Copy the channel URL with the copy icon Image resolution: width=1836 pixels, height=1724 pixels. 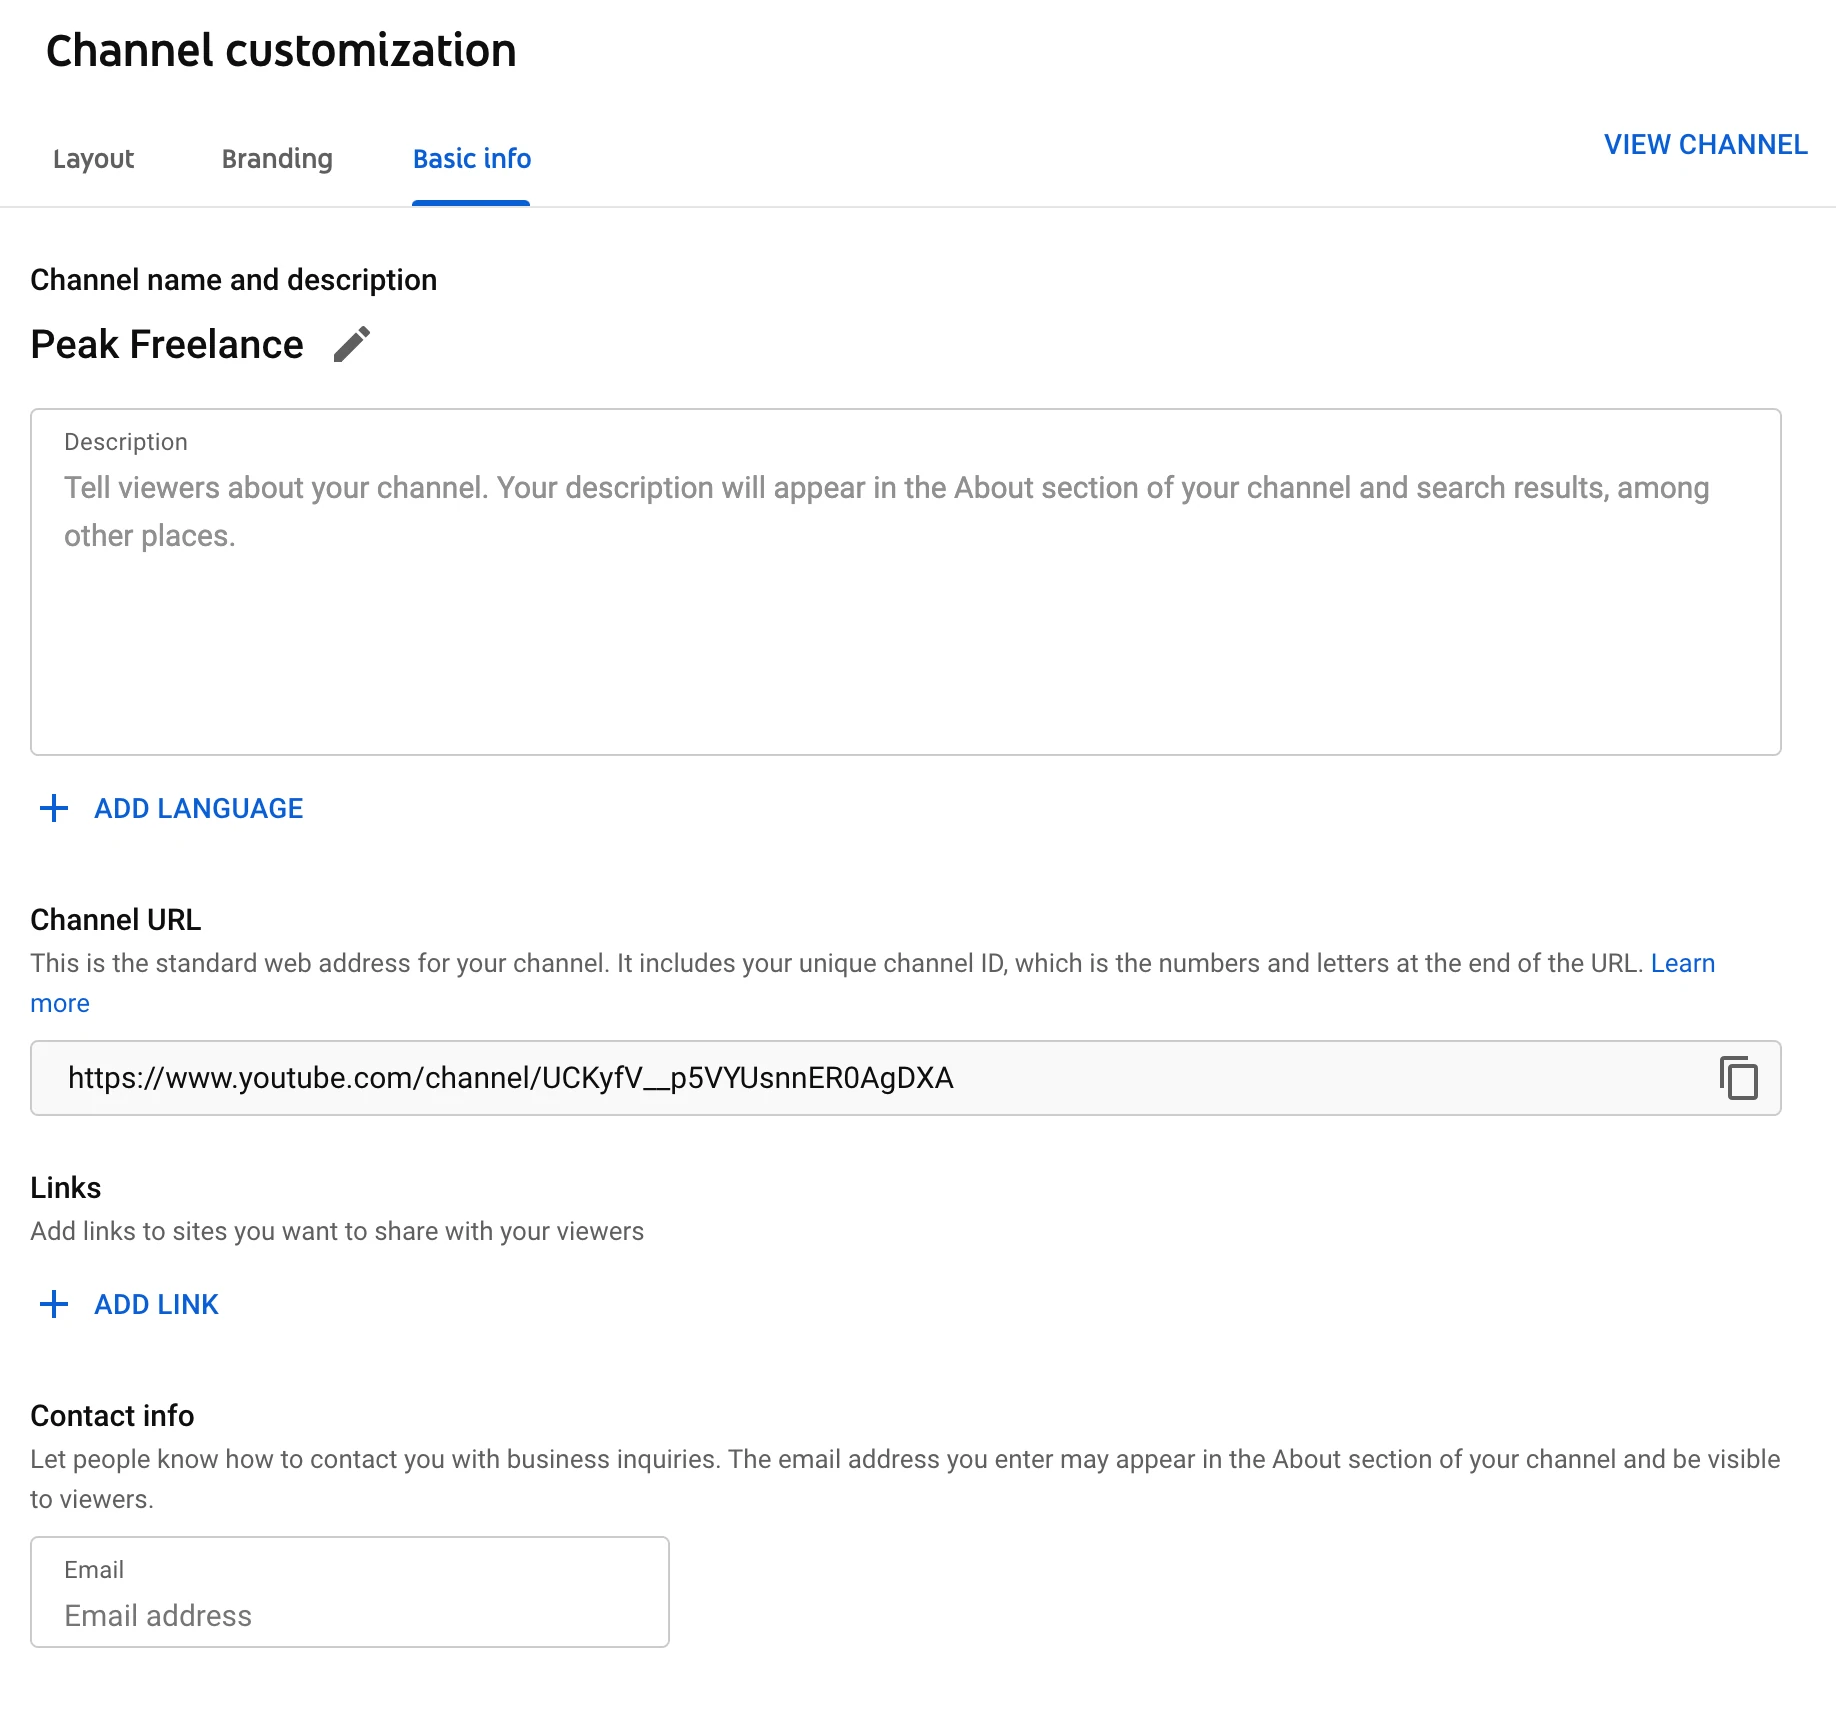point(1738,1078)
